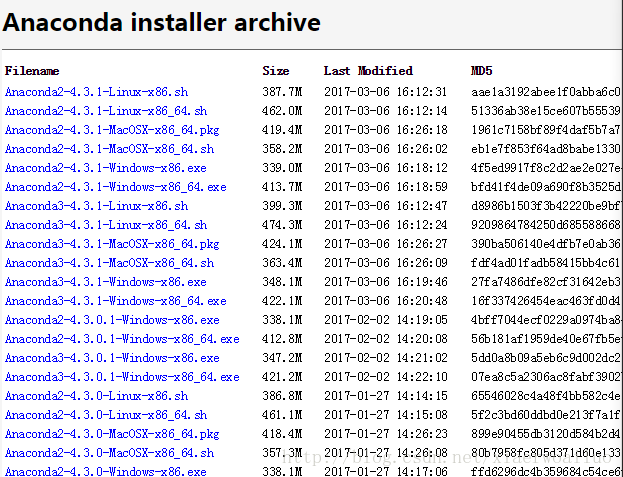The width and height of the screenshot is (623, 477).
Task: Open the Anaconda3-4.3.1-MacOSX-x86_64.pkg link
Action: [112, 244]
